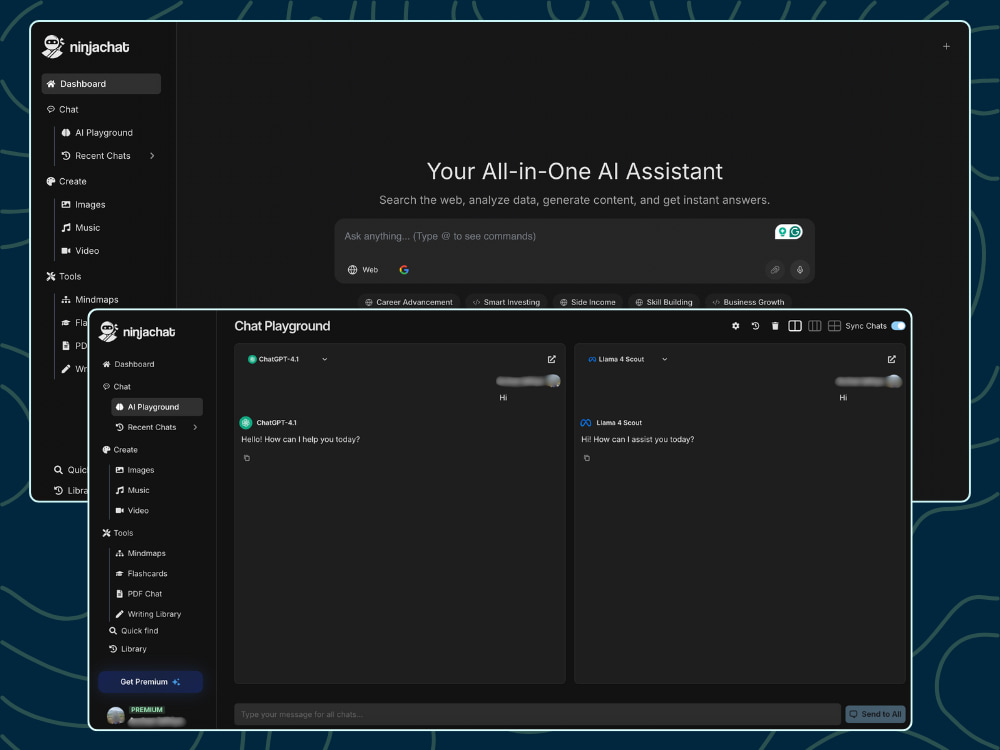
Task: Click Recent Chats in back window sidebar
Action: [x=96, y=156]
